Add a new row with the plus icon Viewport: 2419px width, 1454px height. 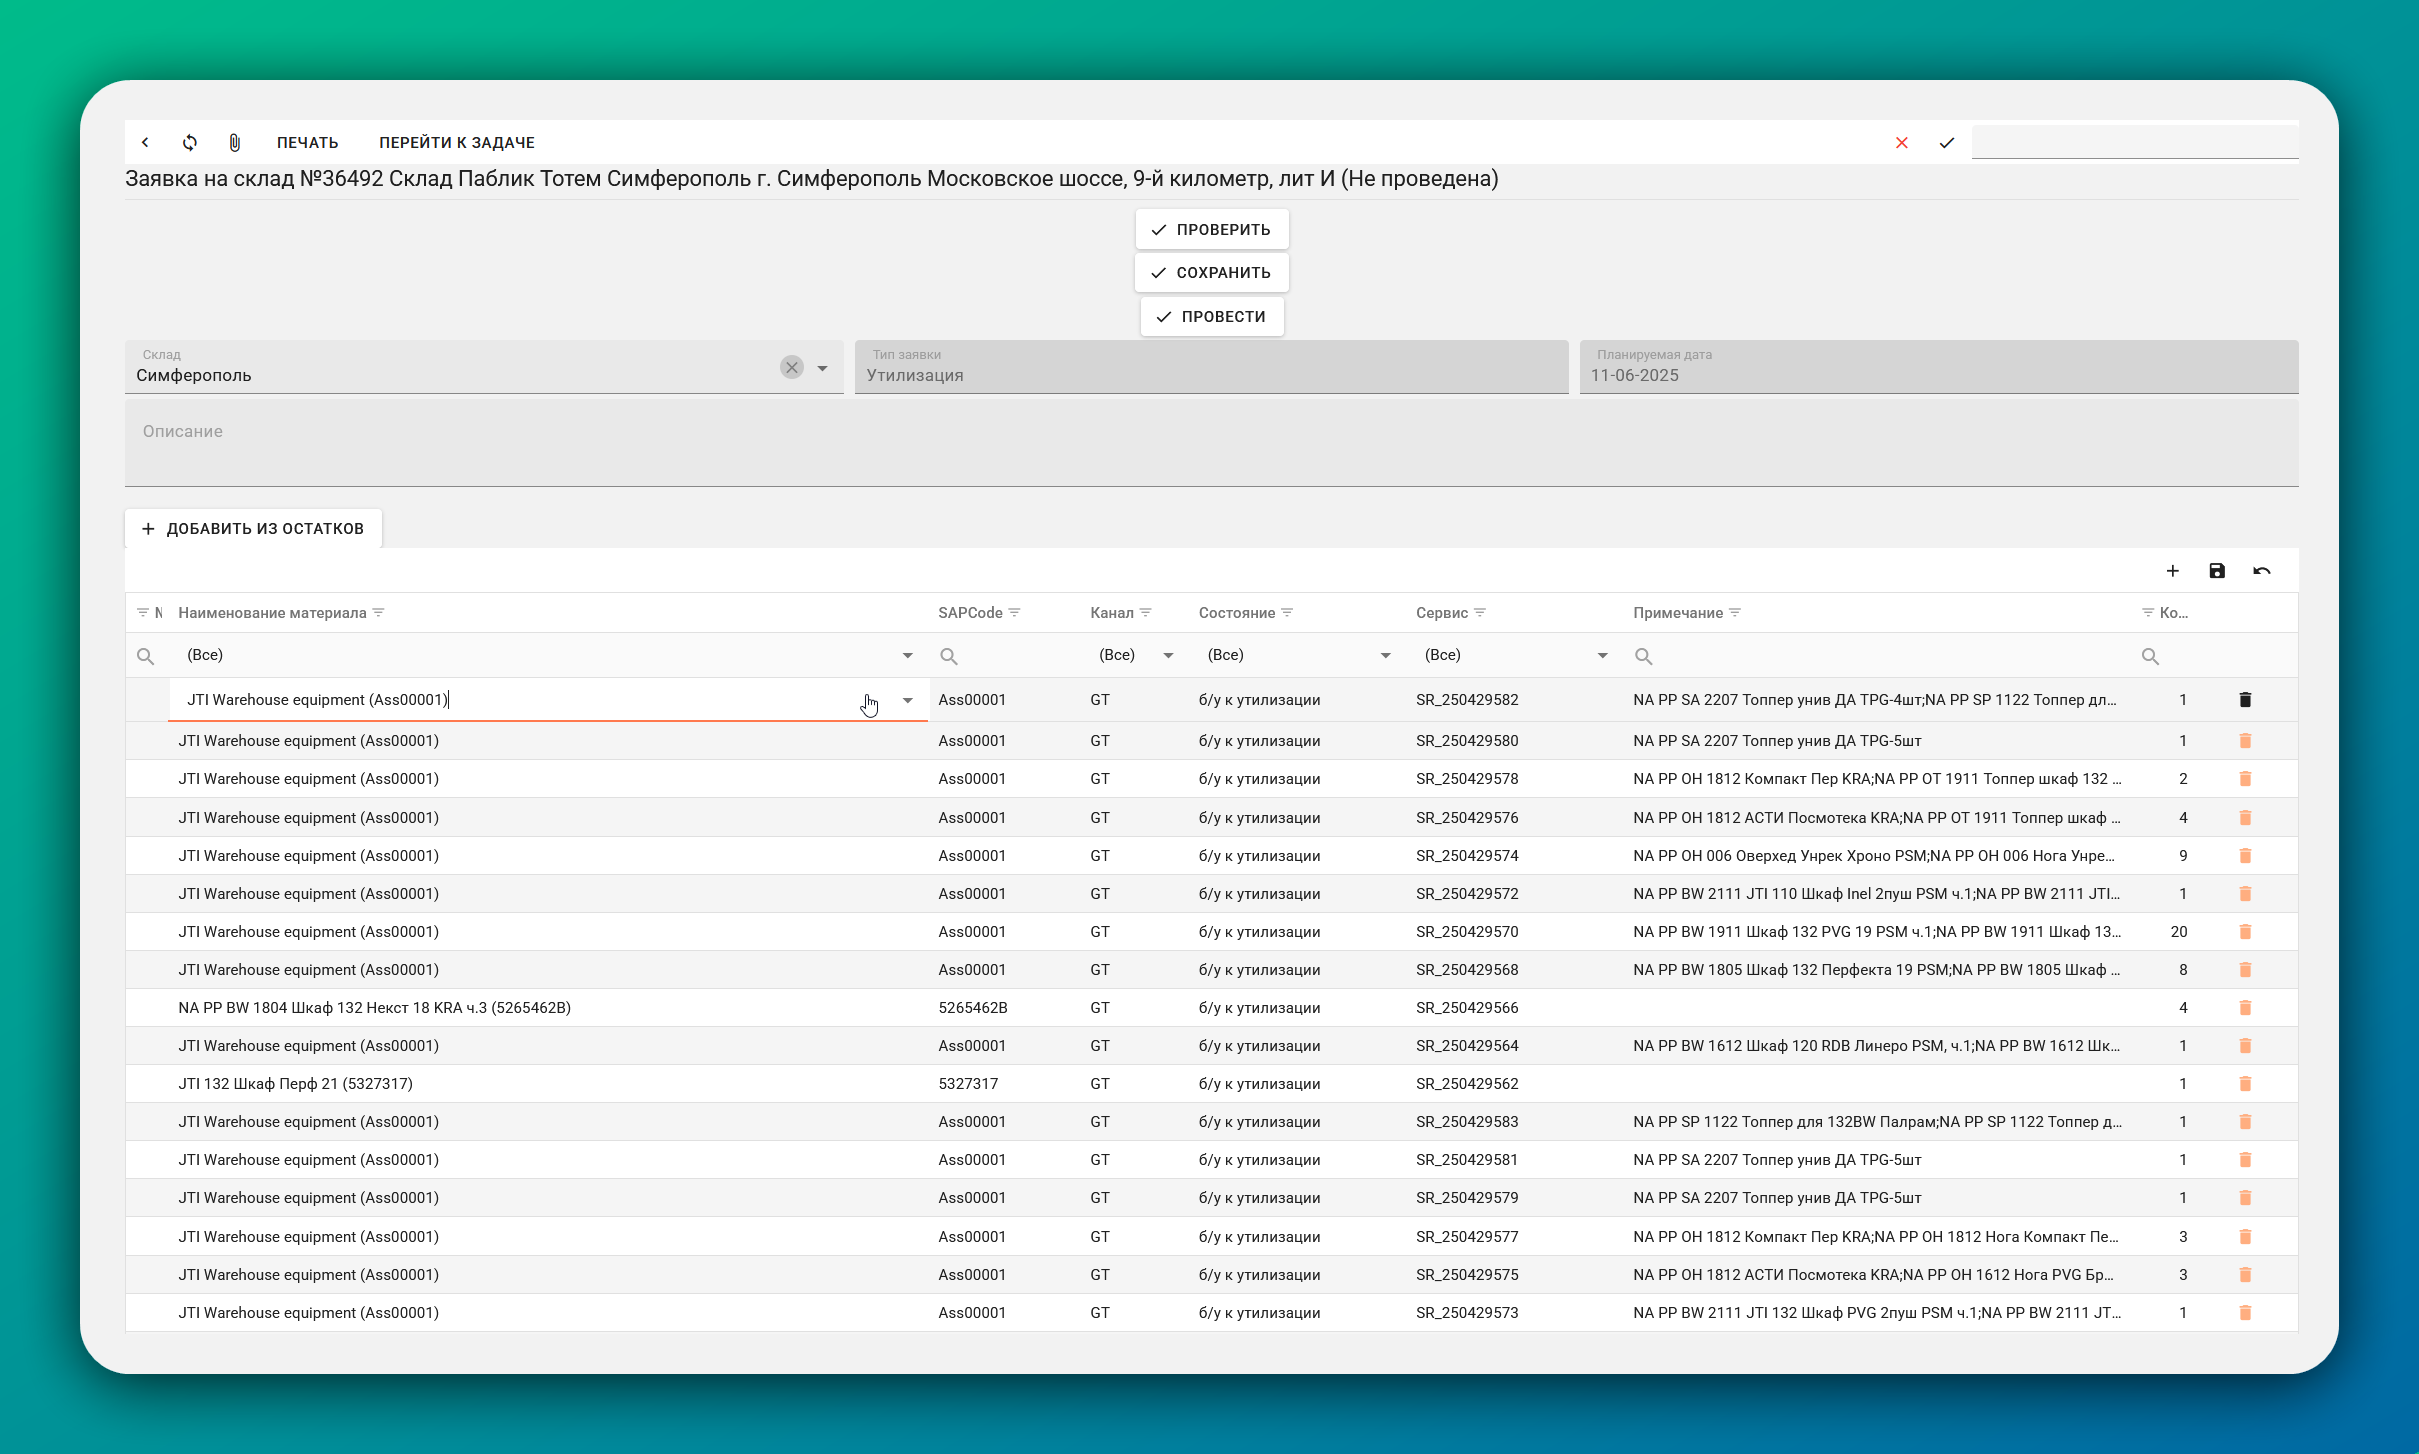click(2172, 571)
